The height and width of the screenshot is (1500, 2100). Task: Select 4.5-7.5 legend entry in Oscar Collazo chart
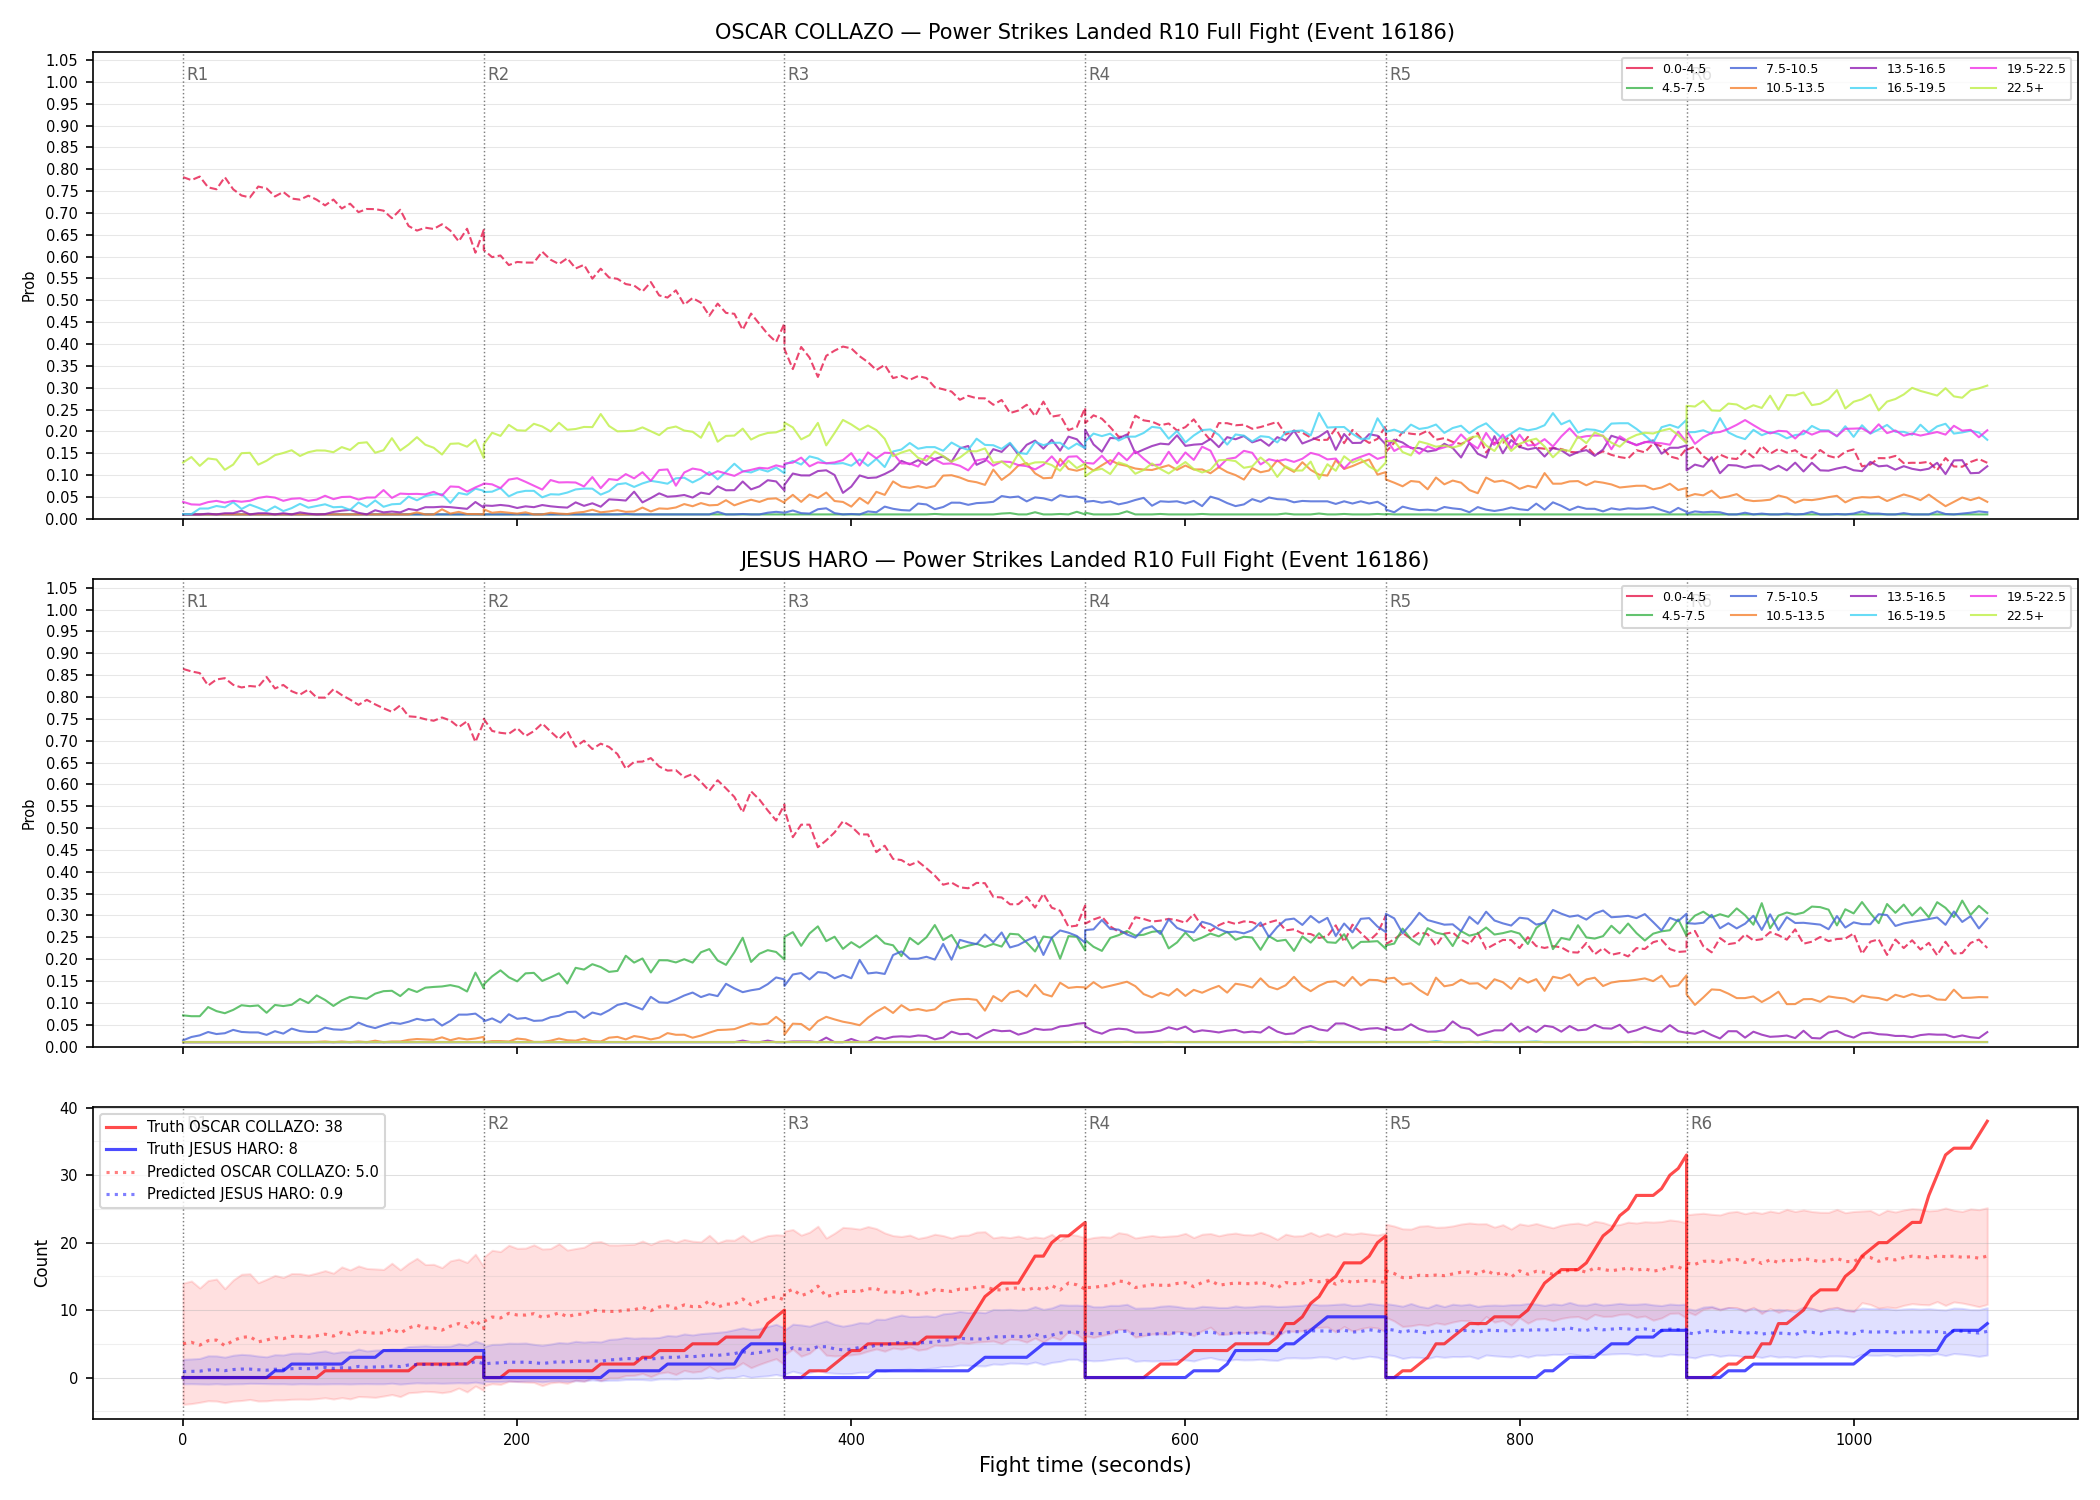(1665, 88)
